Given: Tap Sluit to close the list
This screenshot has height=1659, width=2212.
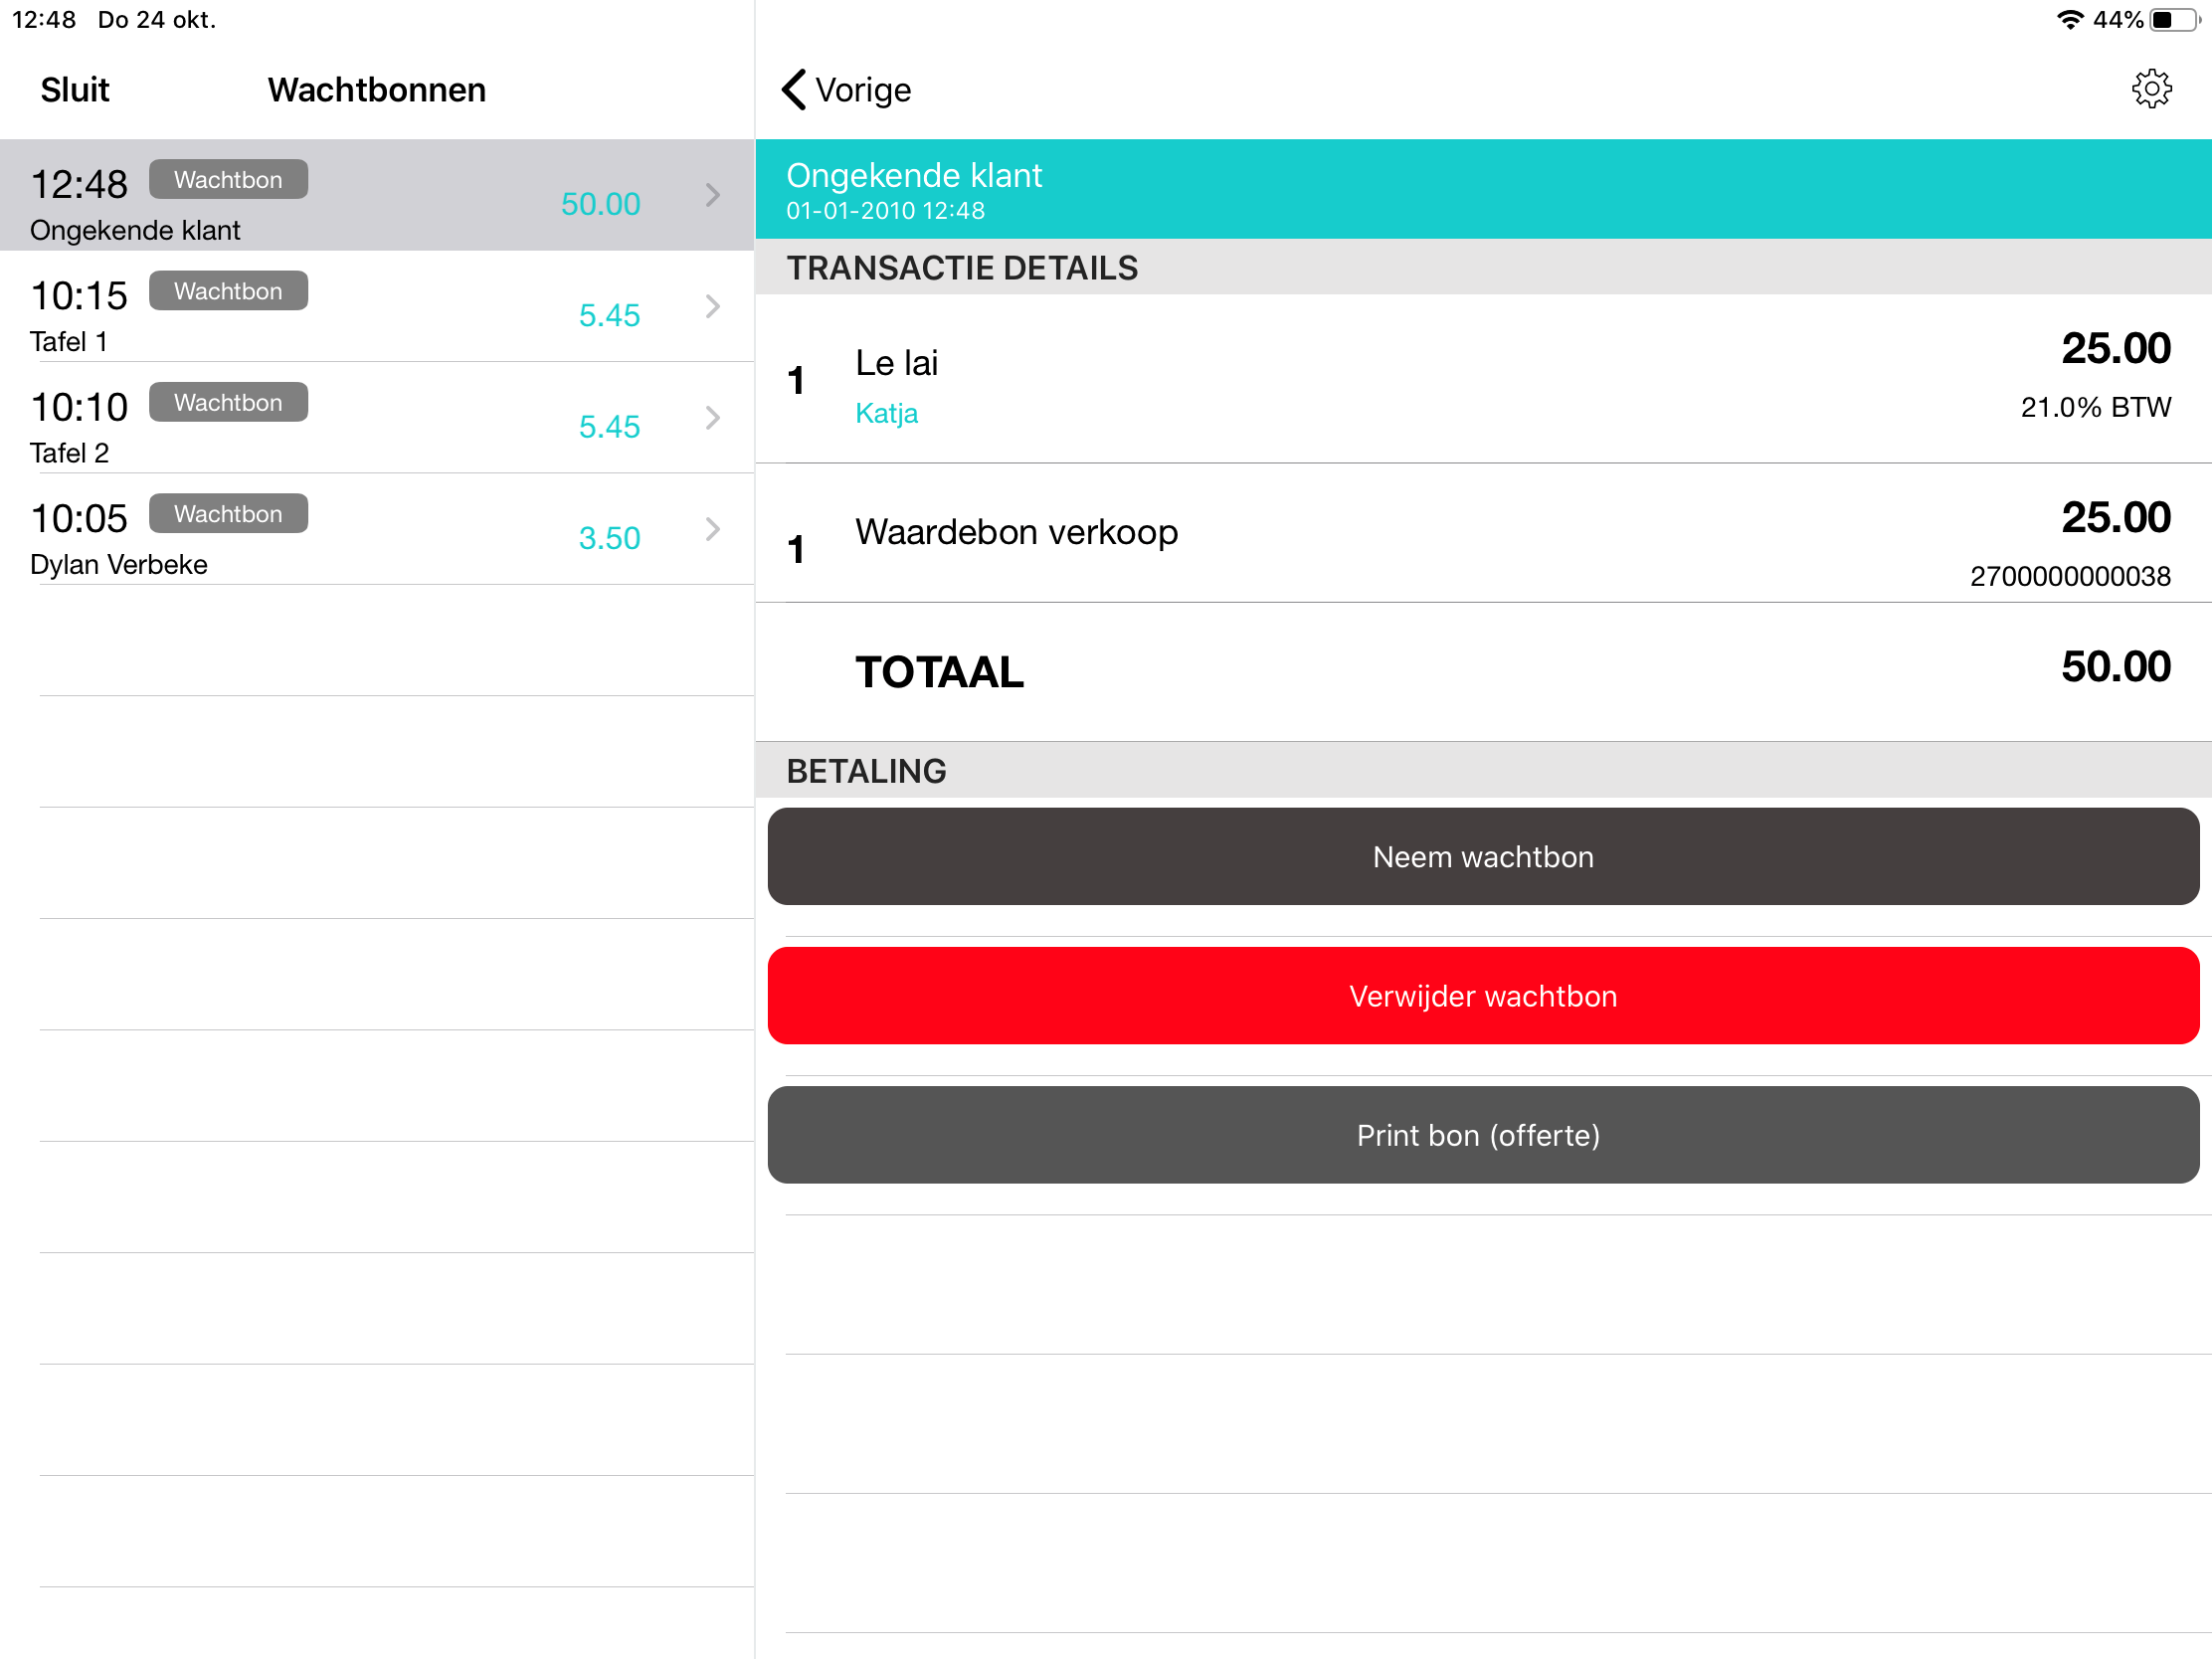Looking at the screenshot, I should pos(75,90).
